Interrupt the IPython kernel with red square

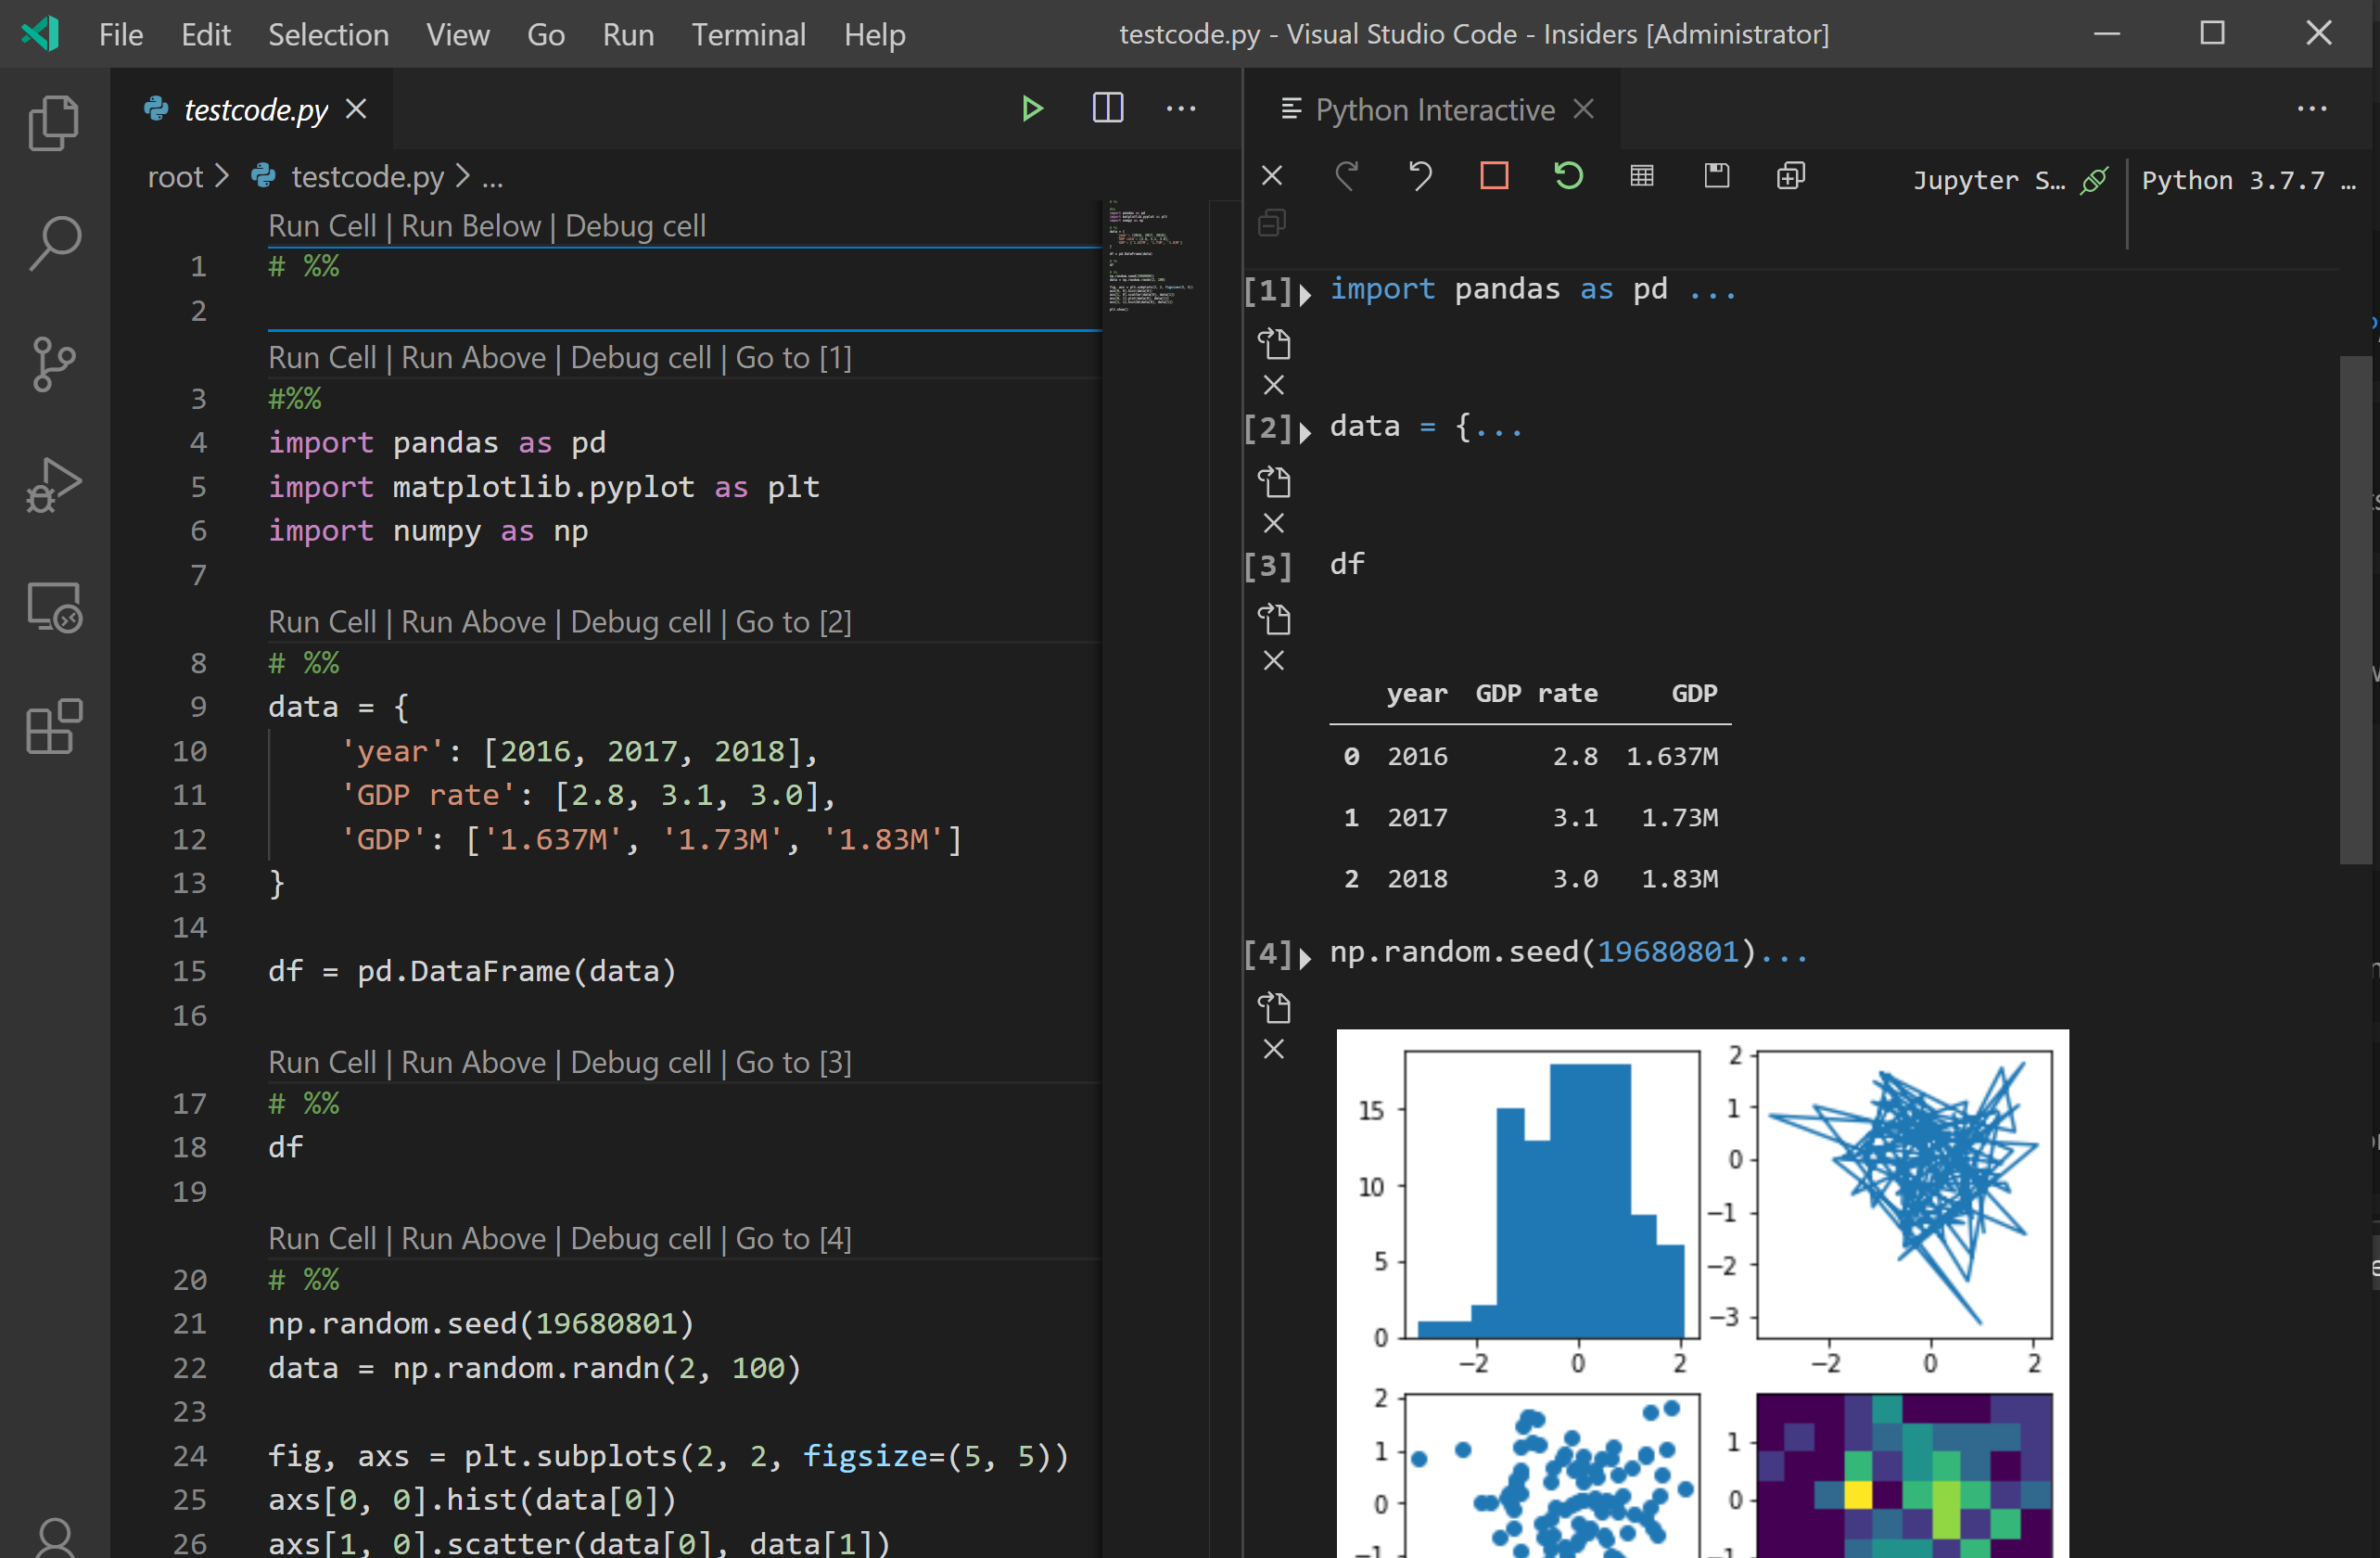point(1494,176)
